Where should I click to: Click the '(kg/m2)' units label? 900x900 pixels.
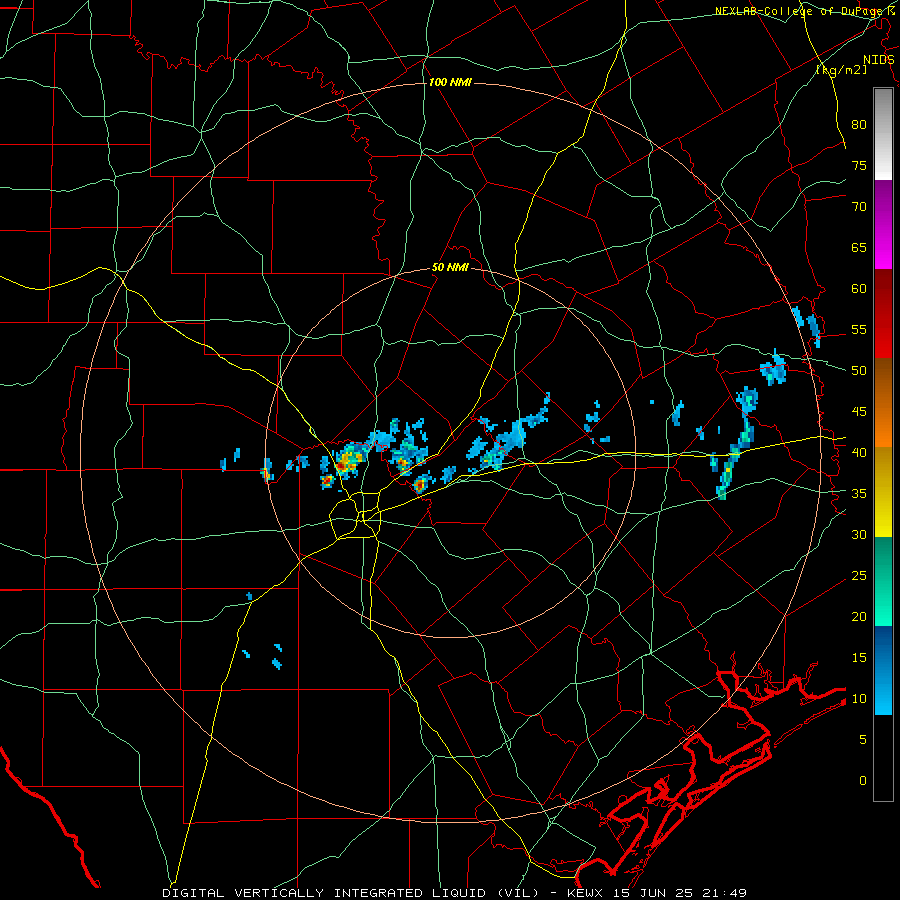click(x=842, y=70)
